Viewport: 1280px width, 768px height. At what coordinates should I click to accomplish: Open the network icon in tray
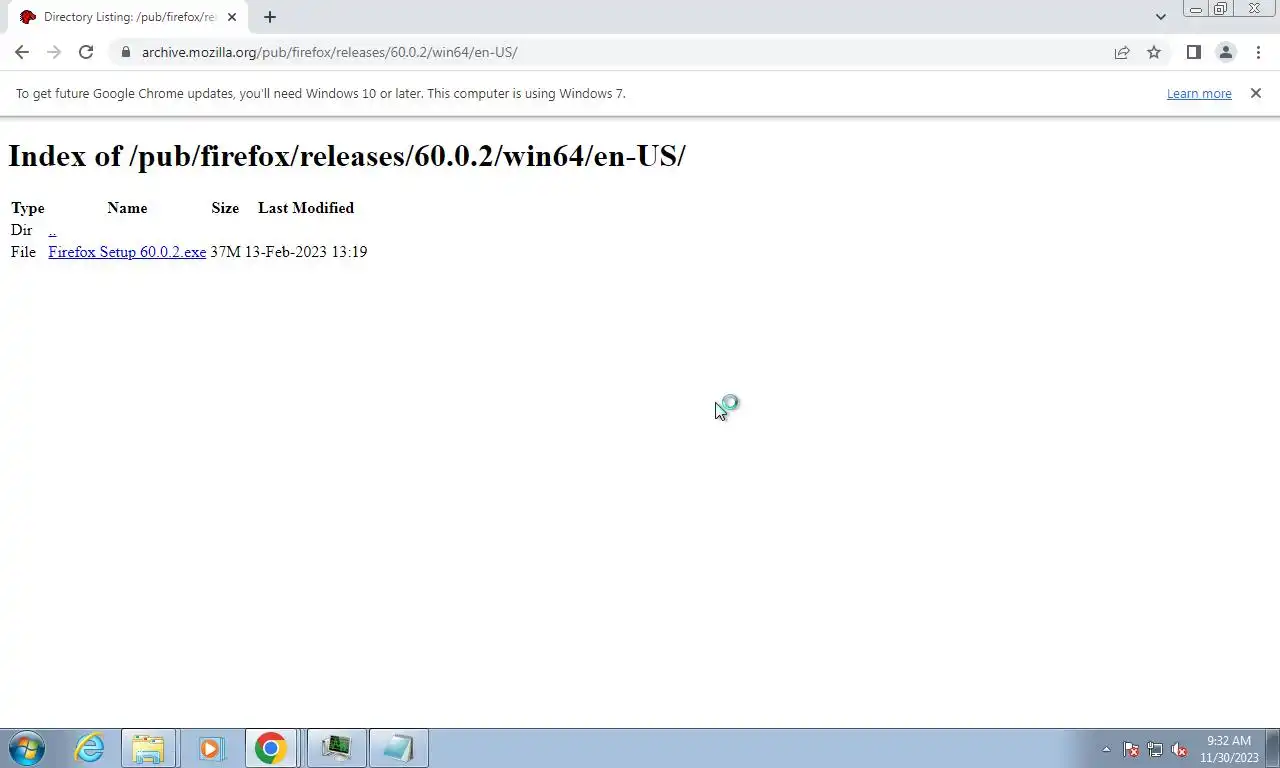tap(1155, 749)
